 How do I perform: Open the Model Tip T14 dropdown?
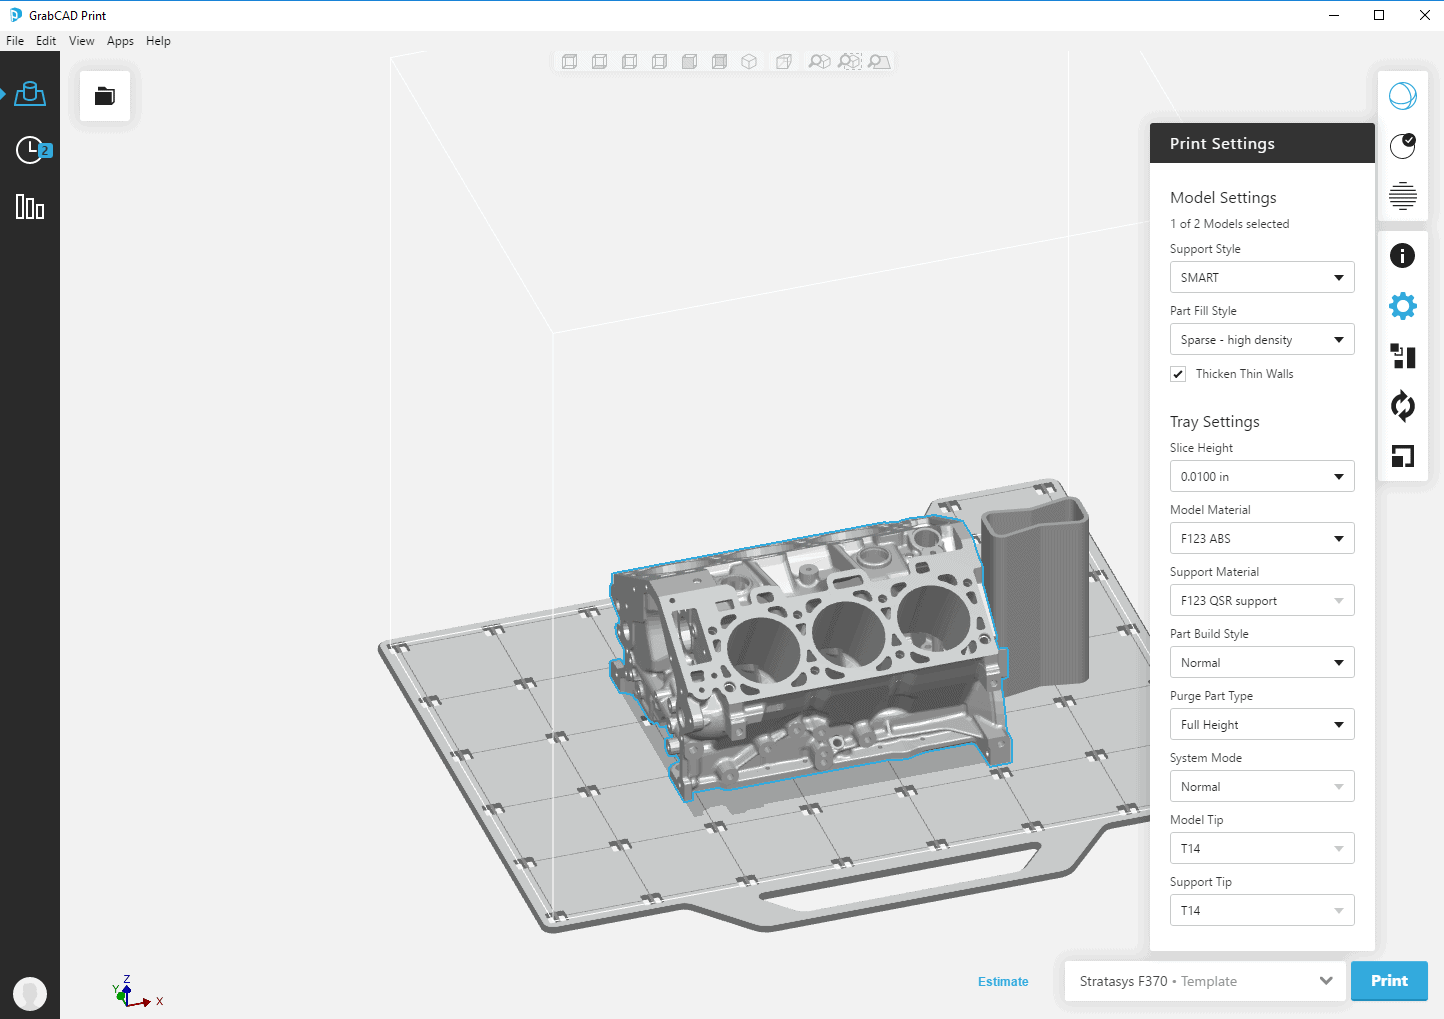click(x=1262, y=848)
